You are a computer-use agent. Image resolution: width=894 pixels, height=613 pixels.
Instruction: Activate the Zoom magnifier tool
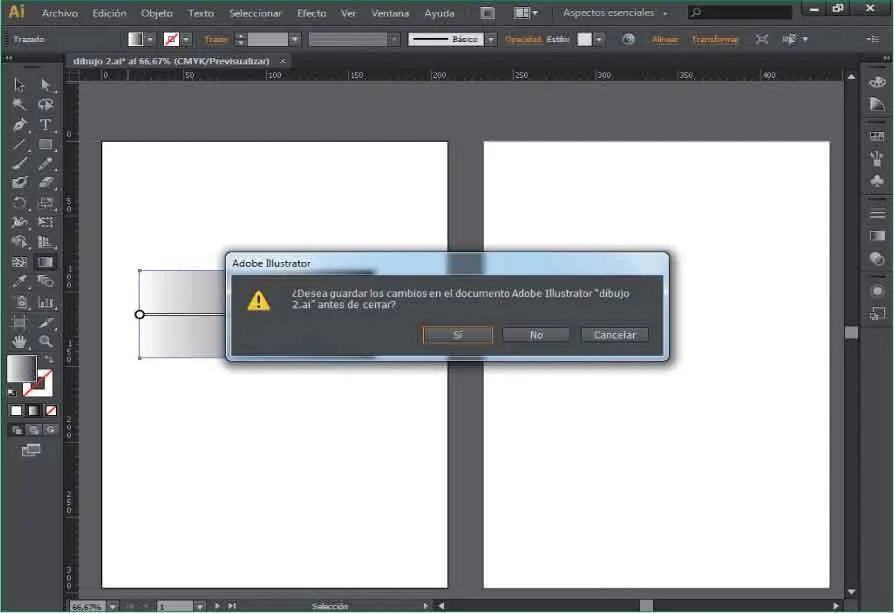[x=46, y=342]
